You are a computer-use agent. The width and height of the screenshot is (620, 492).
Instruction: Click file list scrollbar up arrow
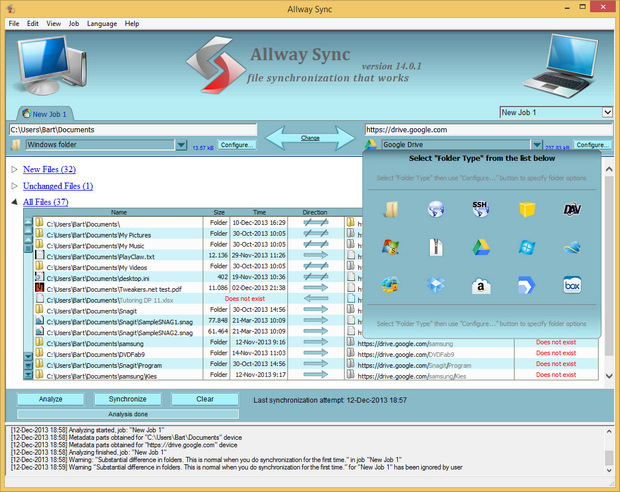pyautogui.click(x=609, y=169)
